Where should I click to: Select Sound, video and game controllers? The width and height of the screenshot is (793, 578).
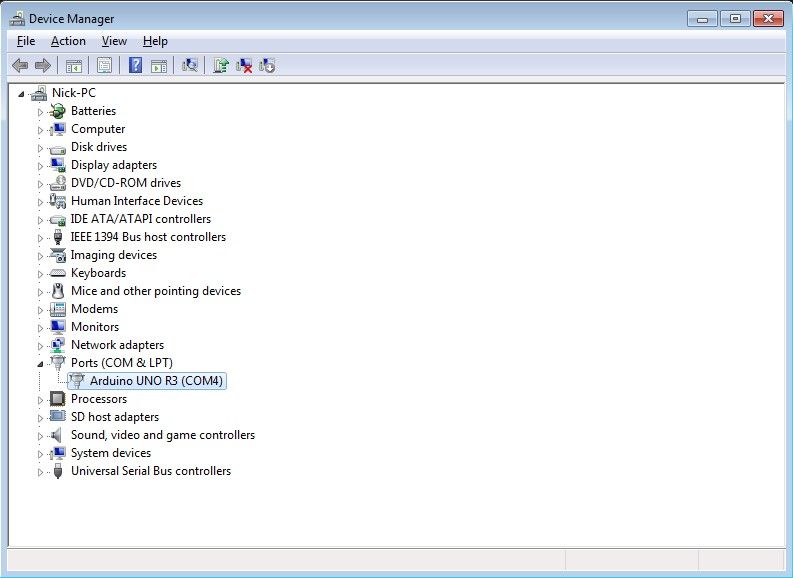point(162,435)
